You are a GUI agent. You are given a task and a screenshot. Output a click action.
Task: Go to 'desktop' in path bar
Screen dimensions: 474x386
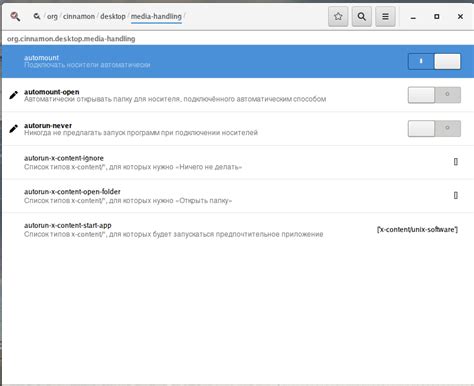[113, 16]
